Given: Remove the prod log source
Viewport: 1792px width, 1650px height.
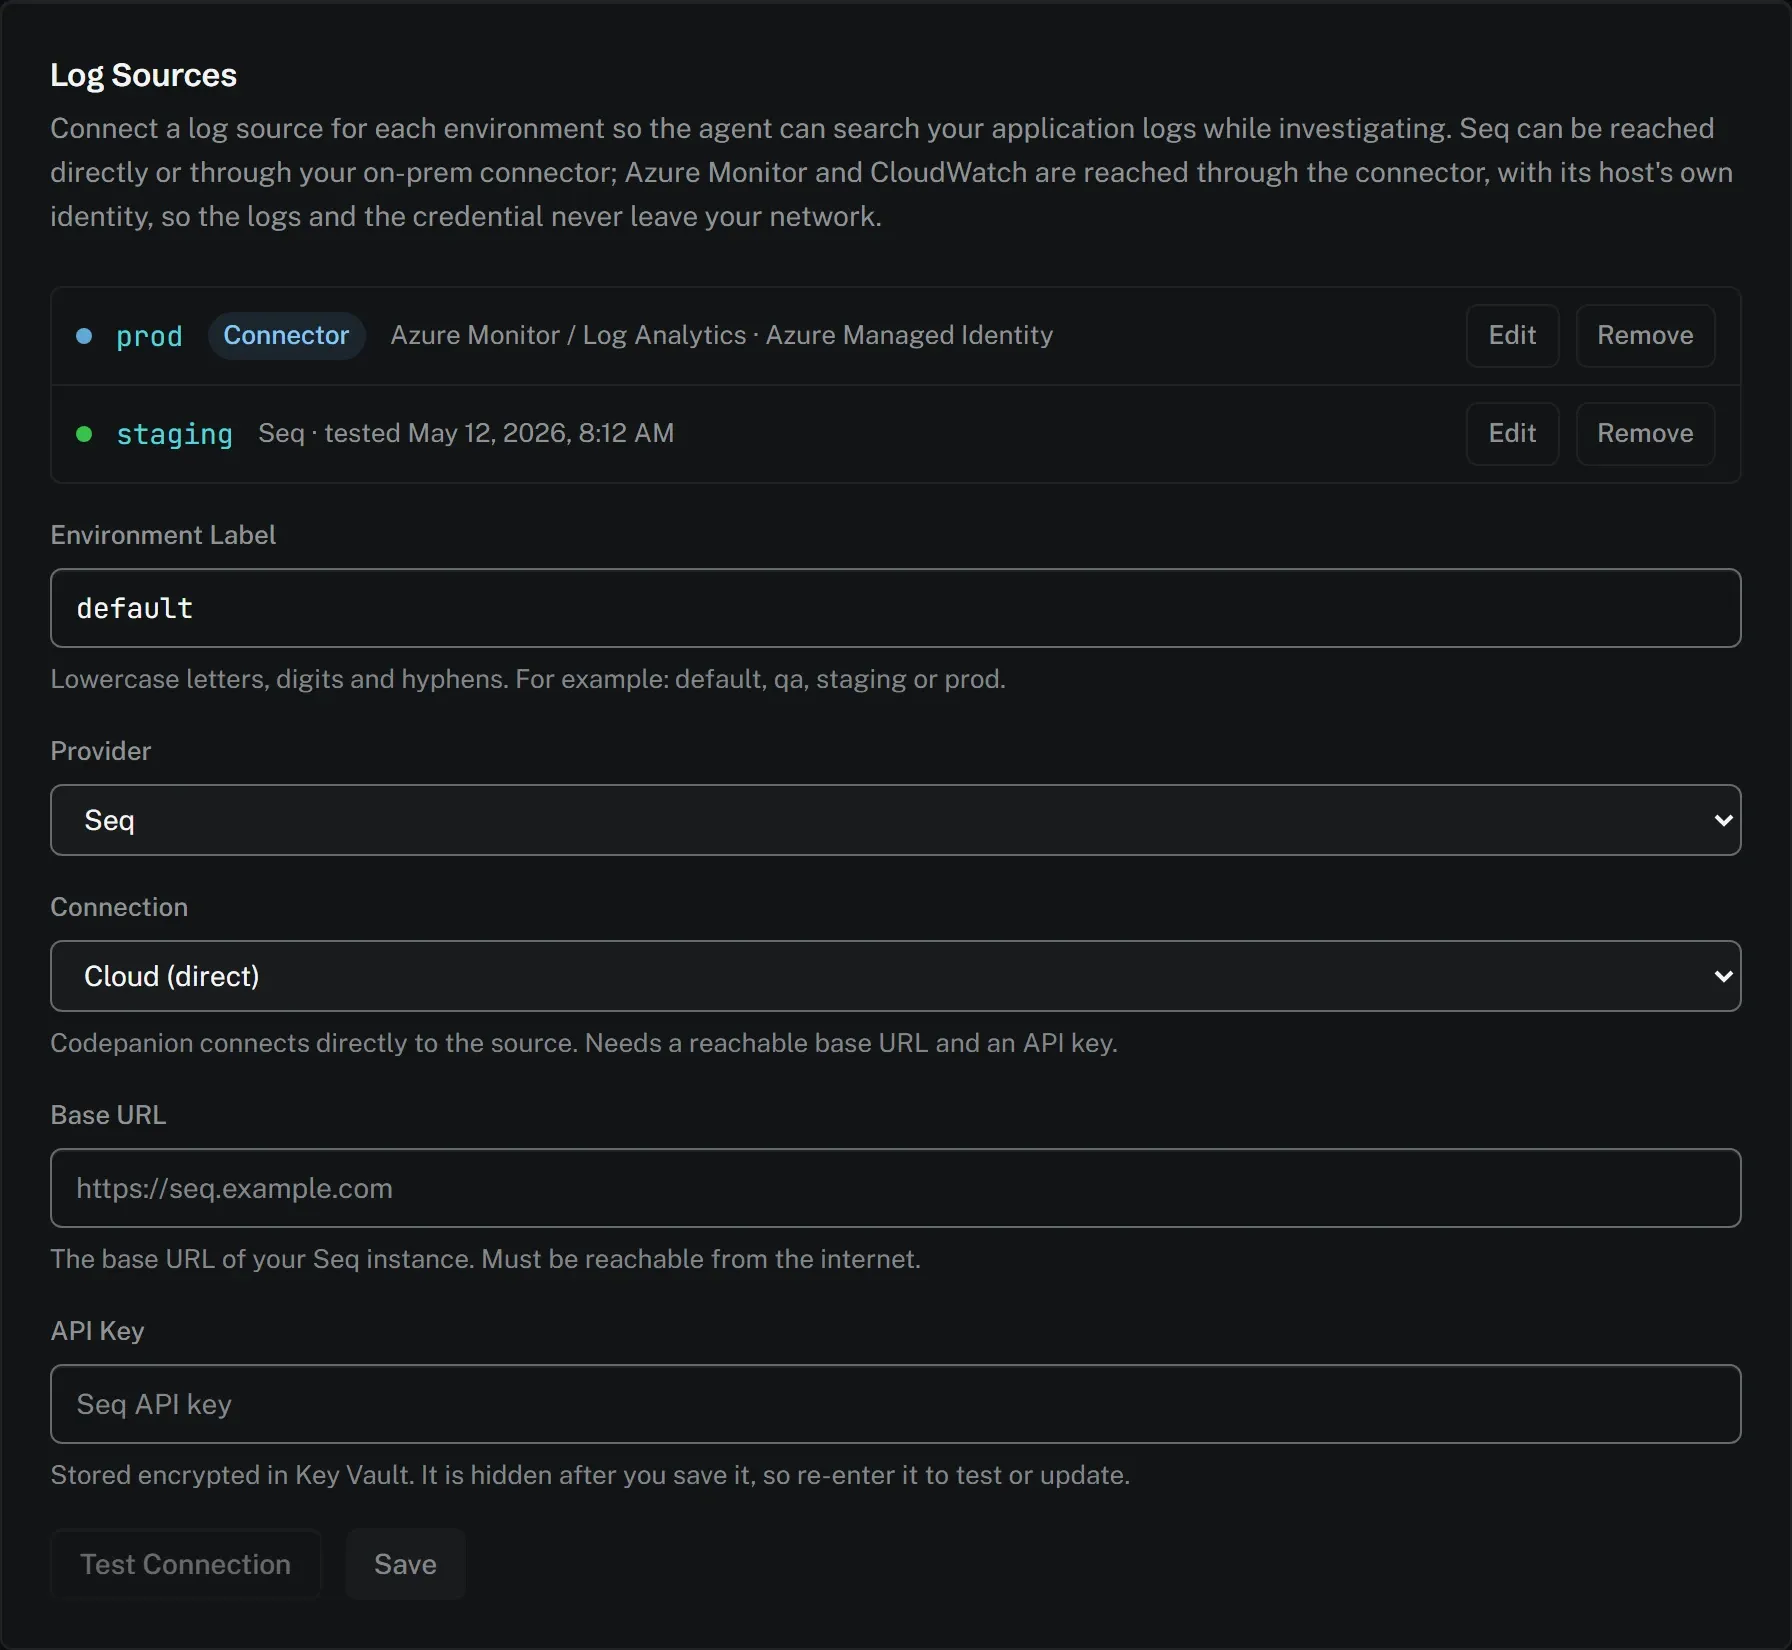Looking at the screenshot, I should point(1645,335).
